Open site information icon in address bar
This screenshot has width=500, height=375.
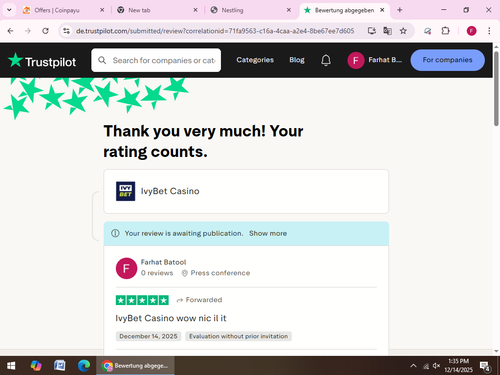click(x=66, y=31)
